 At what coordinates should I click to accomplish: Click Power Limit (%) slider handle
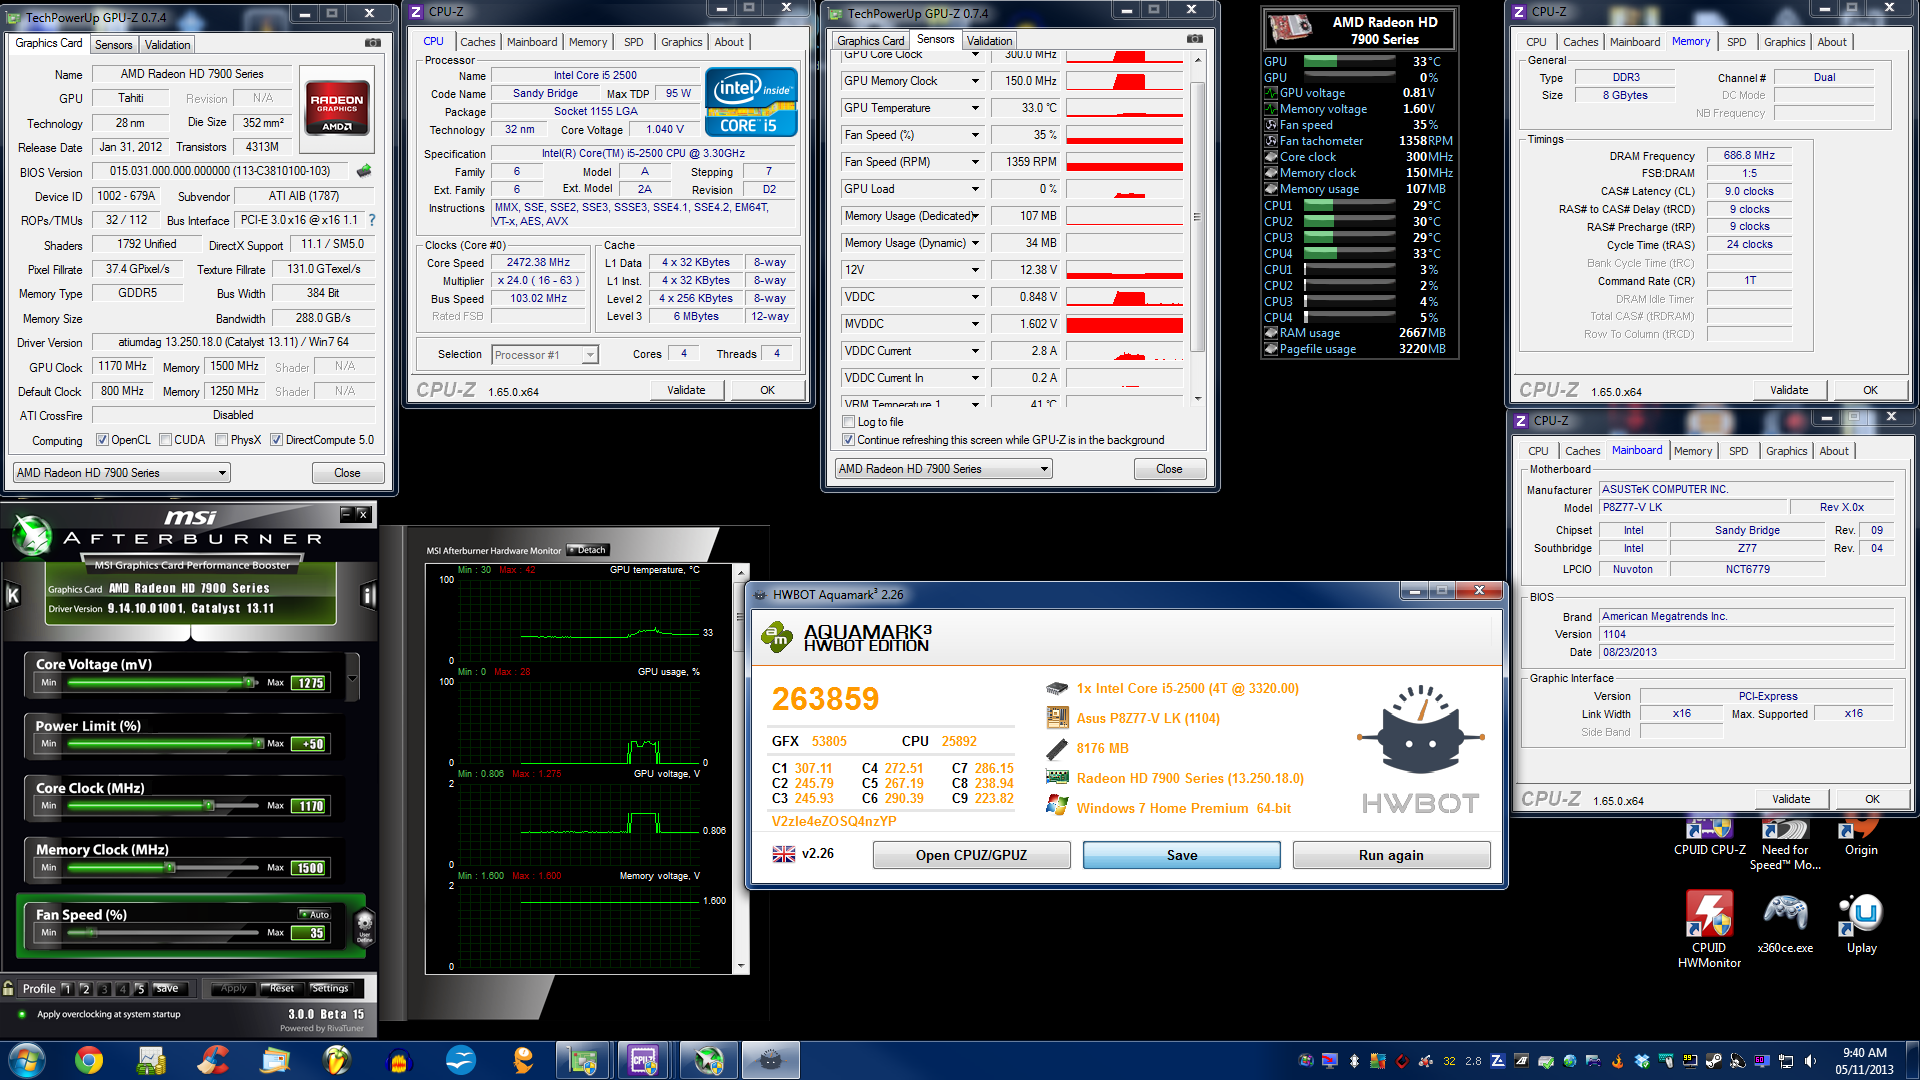pyautogui.click(x=257, y=743)
